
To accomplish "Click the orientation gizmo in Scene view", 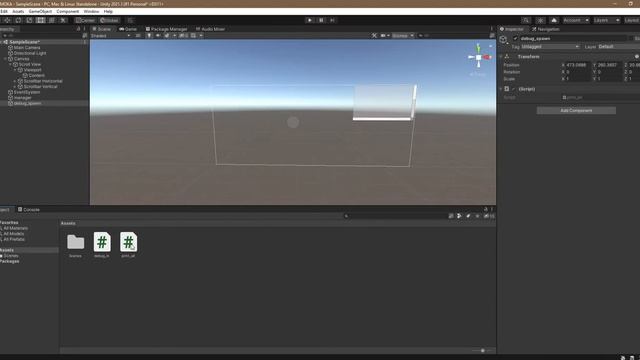I will click(x=478, y=58).
